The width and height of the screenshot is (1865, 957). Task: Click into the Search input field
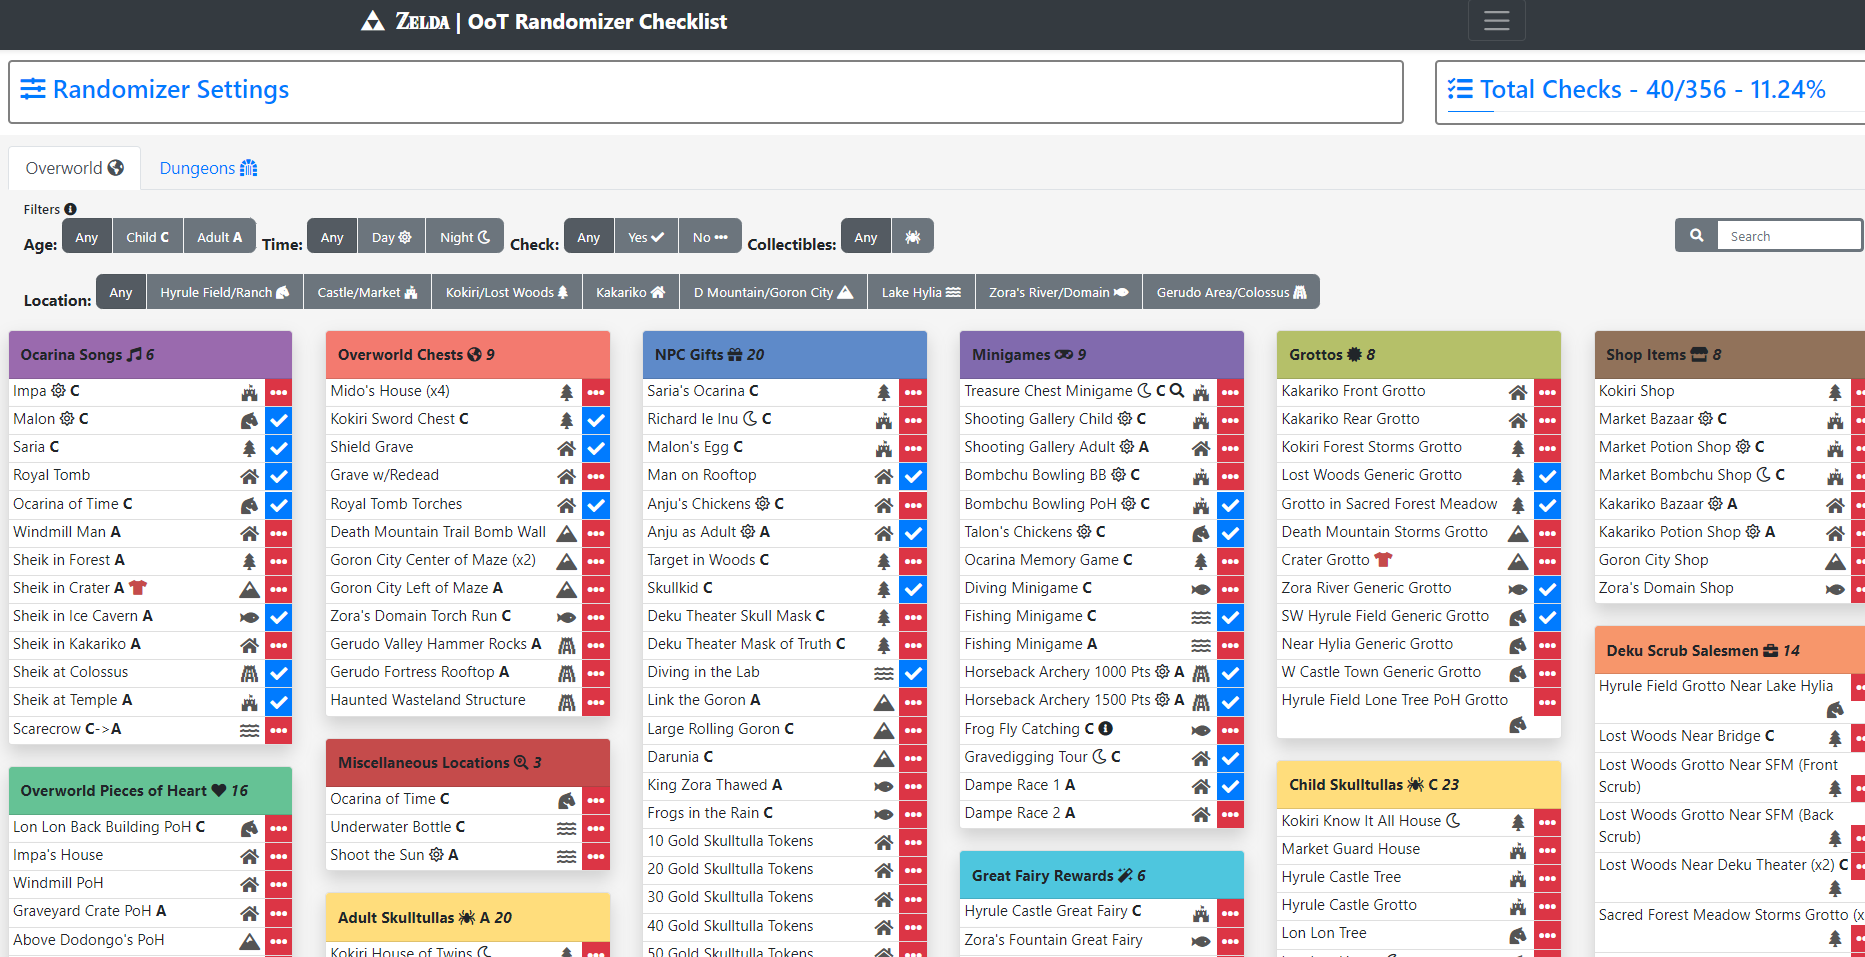[1788, 236]
